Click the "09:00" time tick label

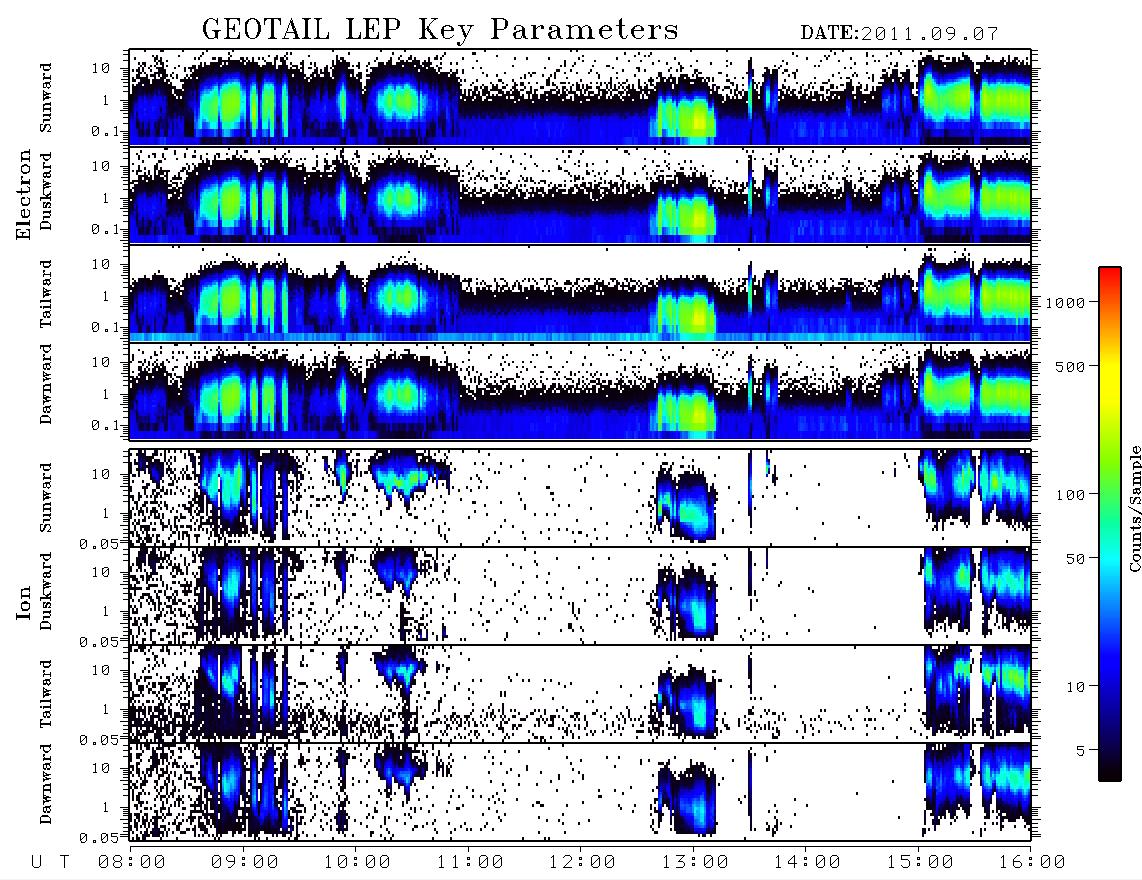pyautogui.click(x=245, y=862)
